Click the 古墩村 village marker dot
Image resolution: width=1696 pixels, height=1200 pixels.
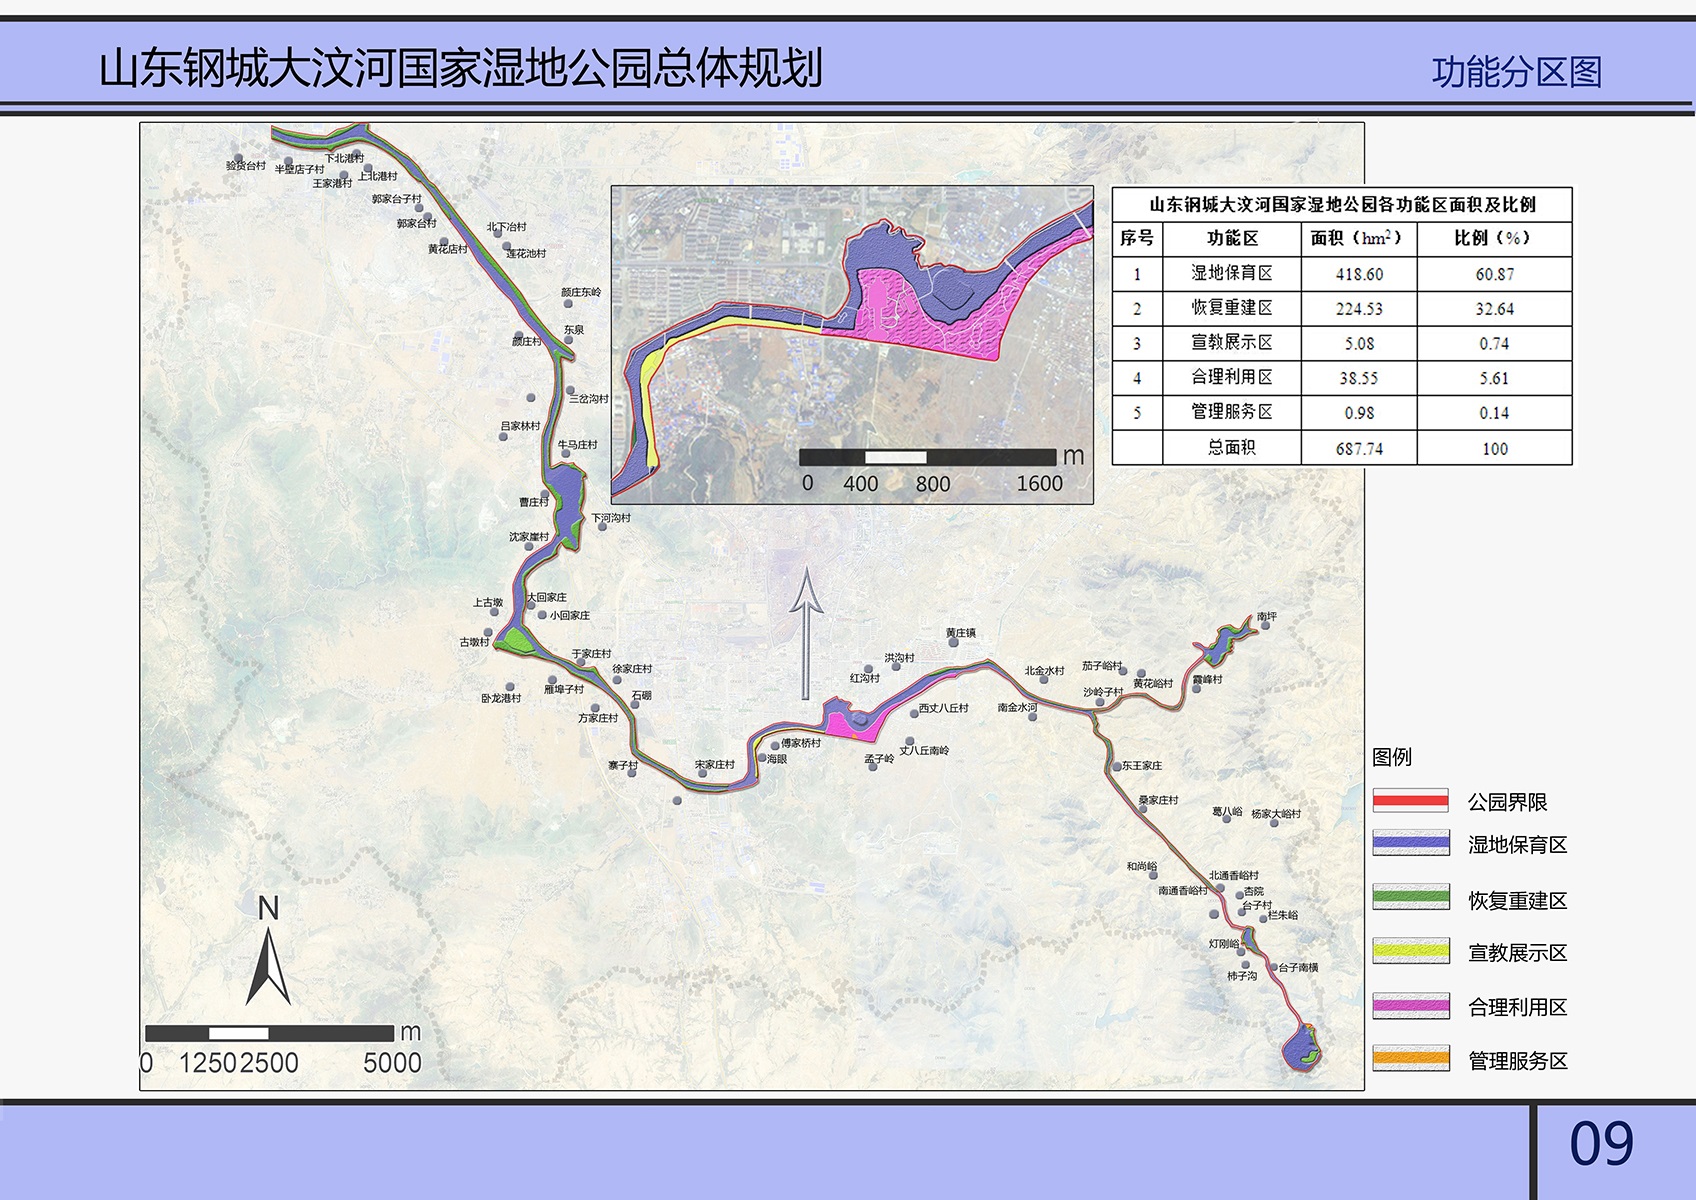click(489, 632)
